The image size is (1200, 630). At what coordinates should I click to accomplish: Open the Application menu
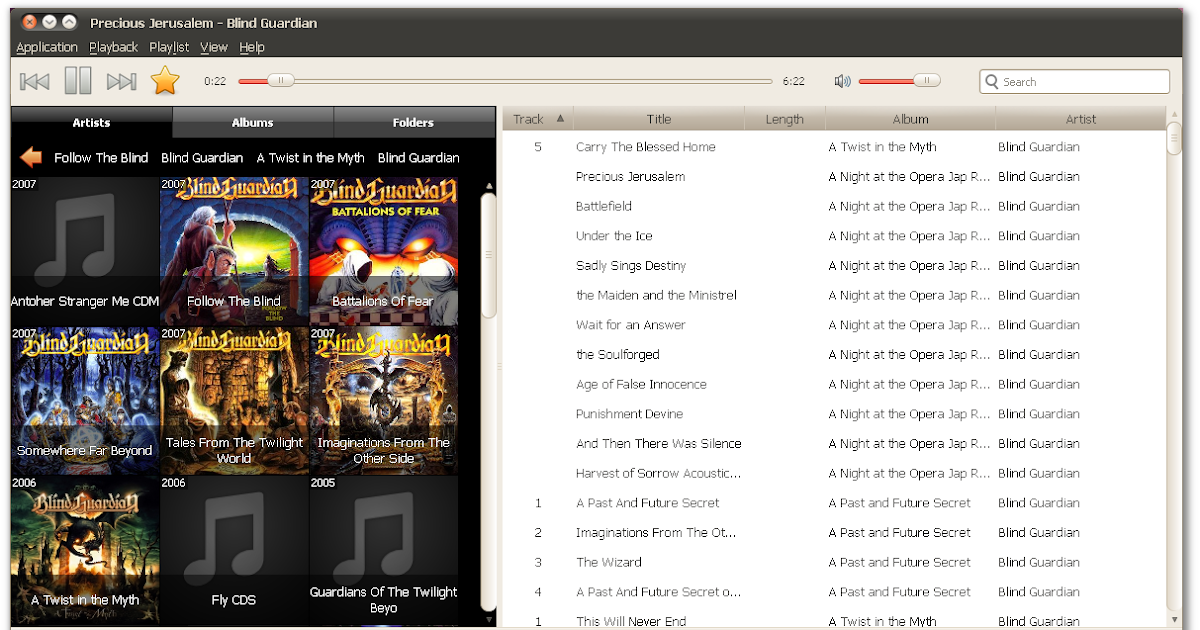coord(47,47)
